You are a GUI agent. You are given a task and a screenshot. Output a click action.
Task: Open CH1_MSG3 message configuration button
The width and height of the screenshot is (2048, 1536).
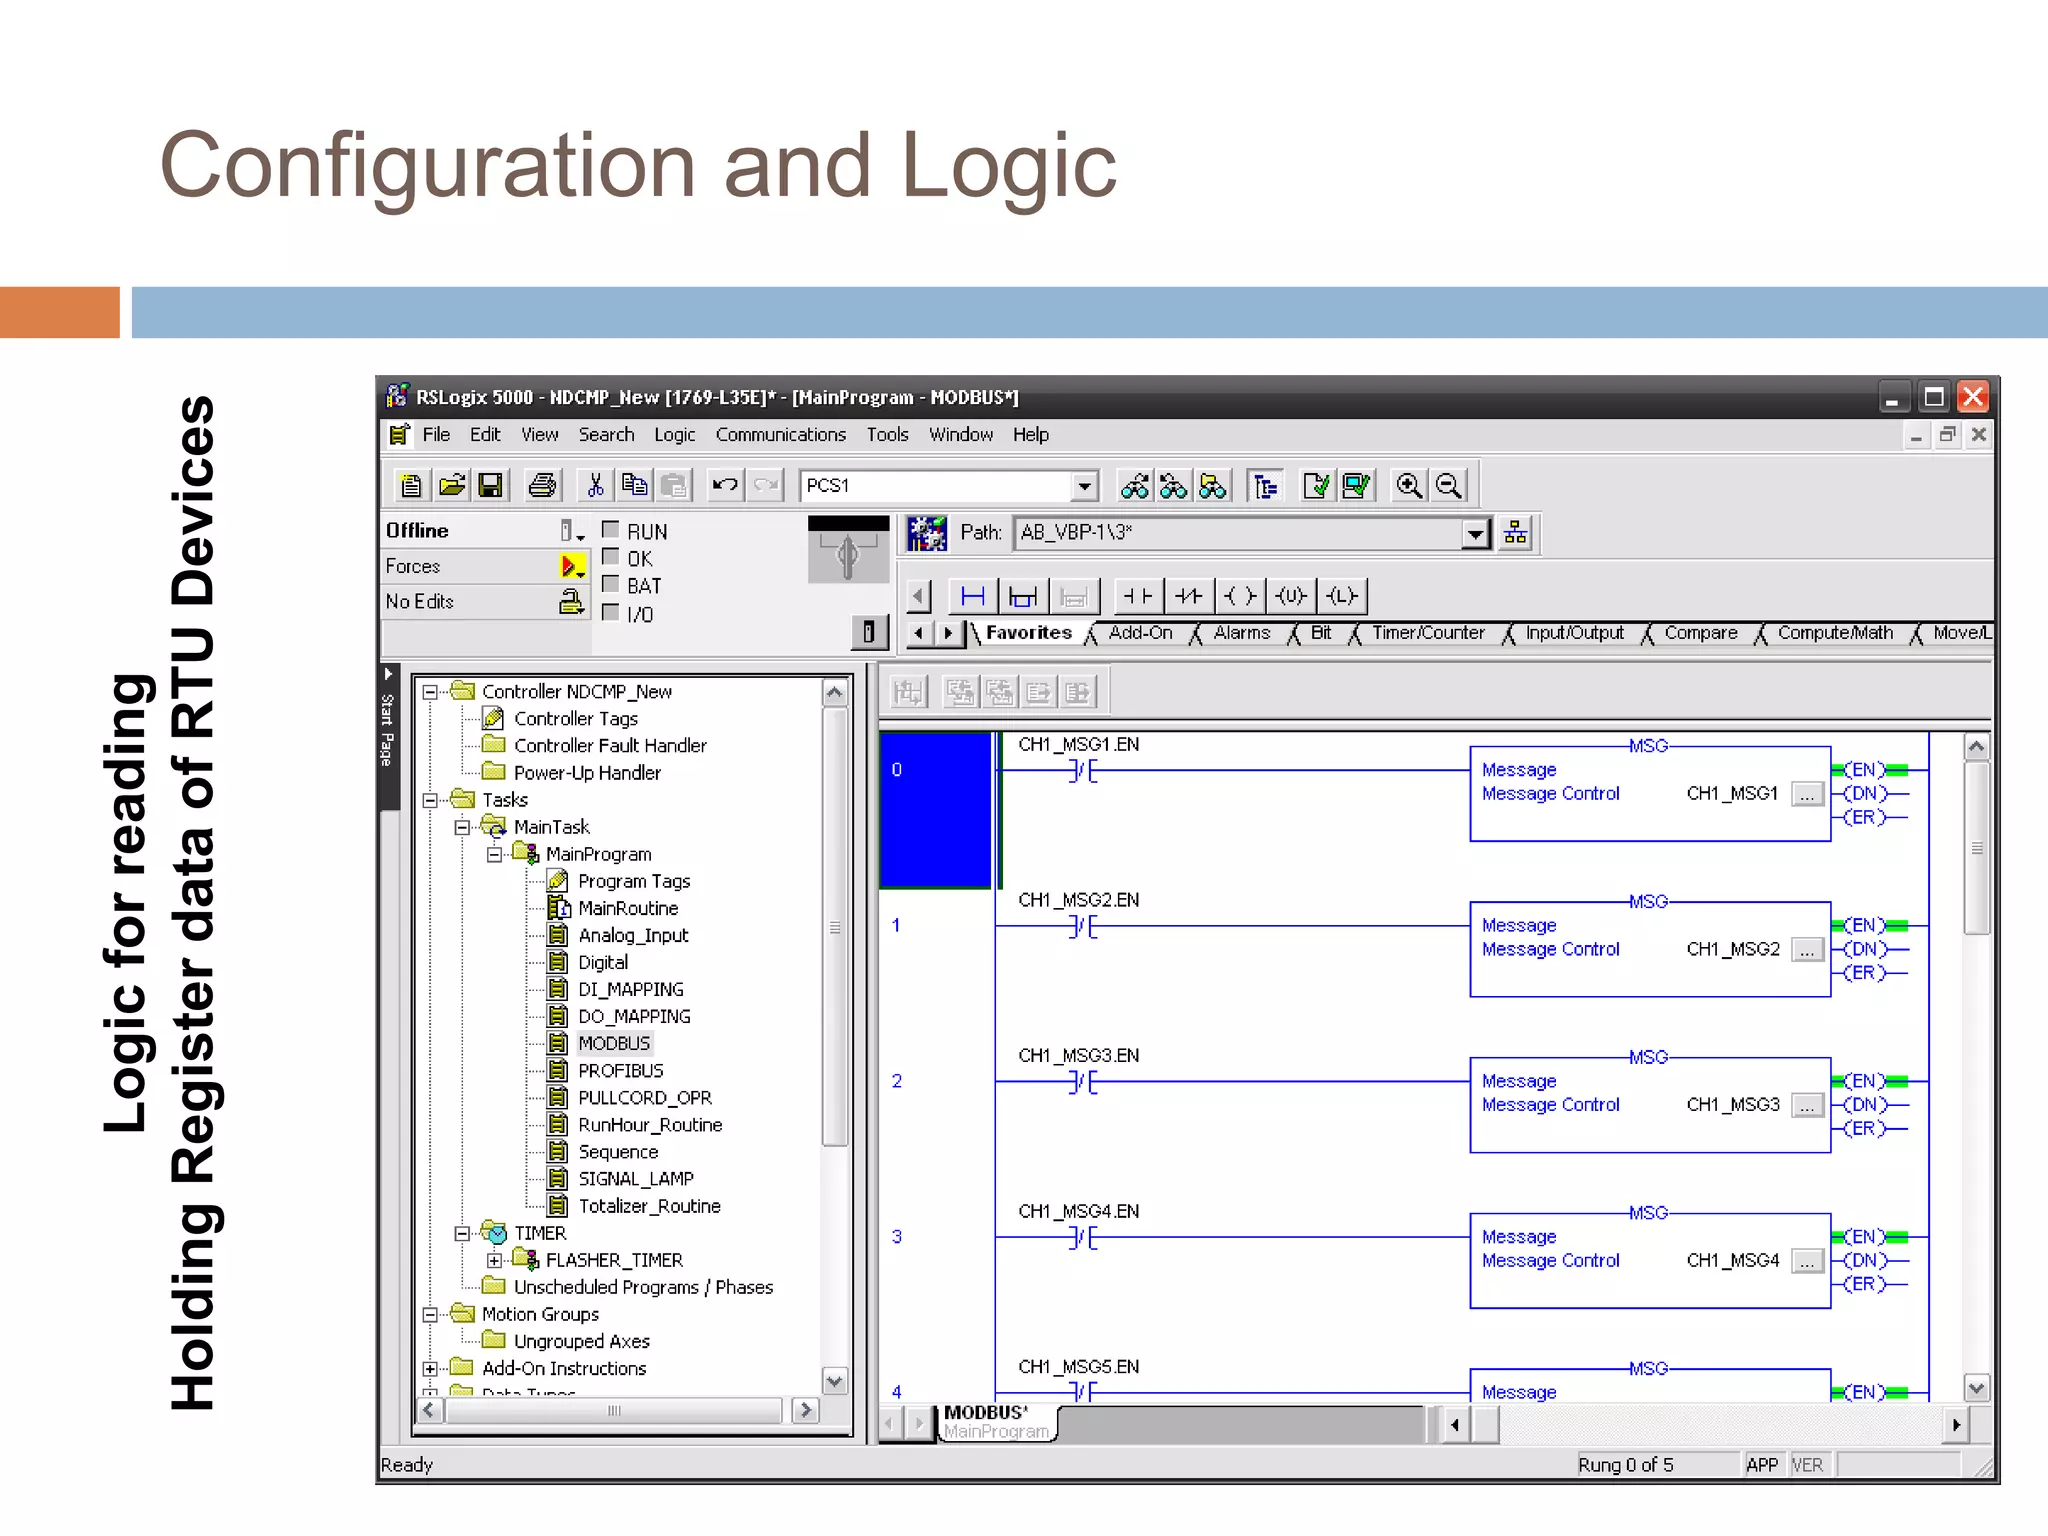click(1807, 1106)
